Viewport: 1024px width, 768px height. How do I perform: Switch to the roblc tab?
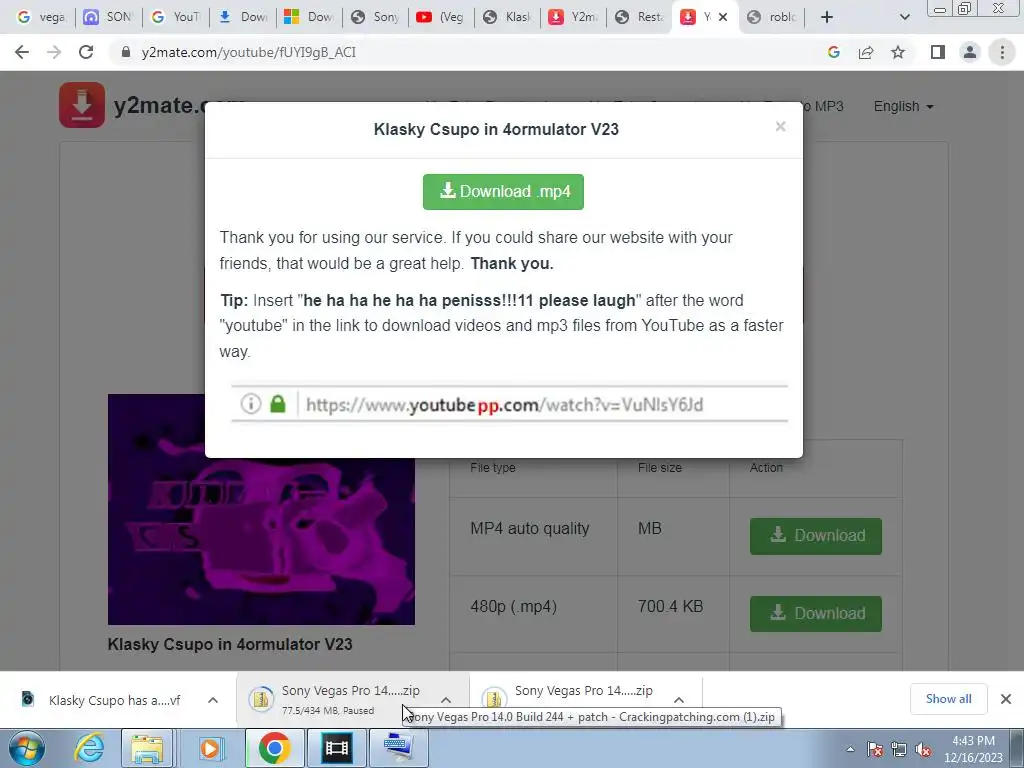pyautogui.click(x=773, y=17)
